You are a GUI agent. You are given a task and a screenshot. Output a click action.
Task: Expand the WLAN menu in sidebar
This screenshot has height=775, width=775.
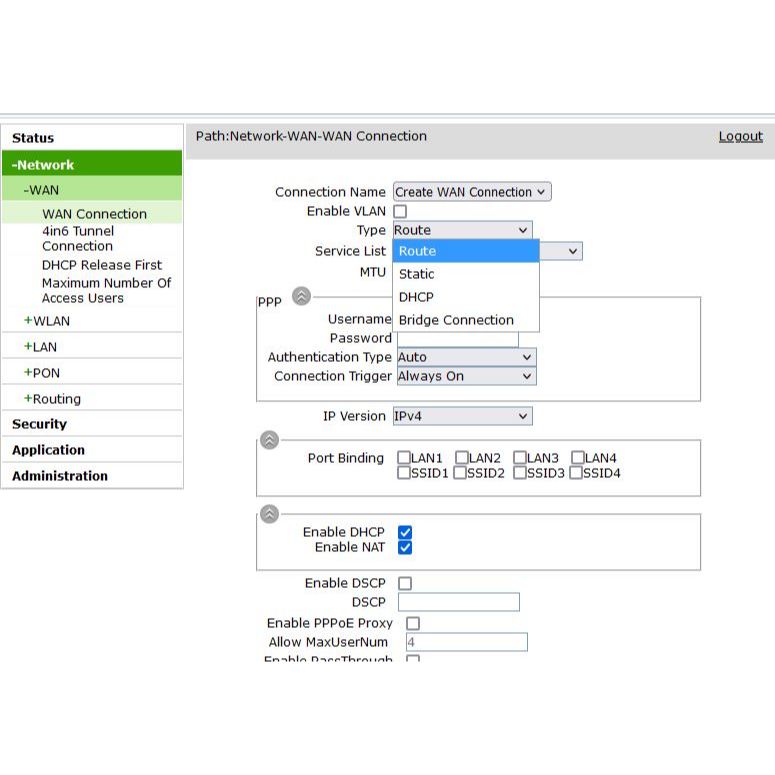(x=46, y=321)
